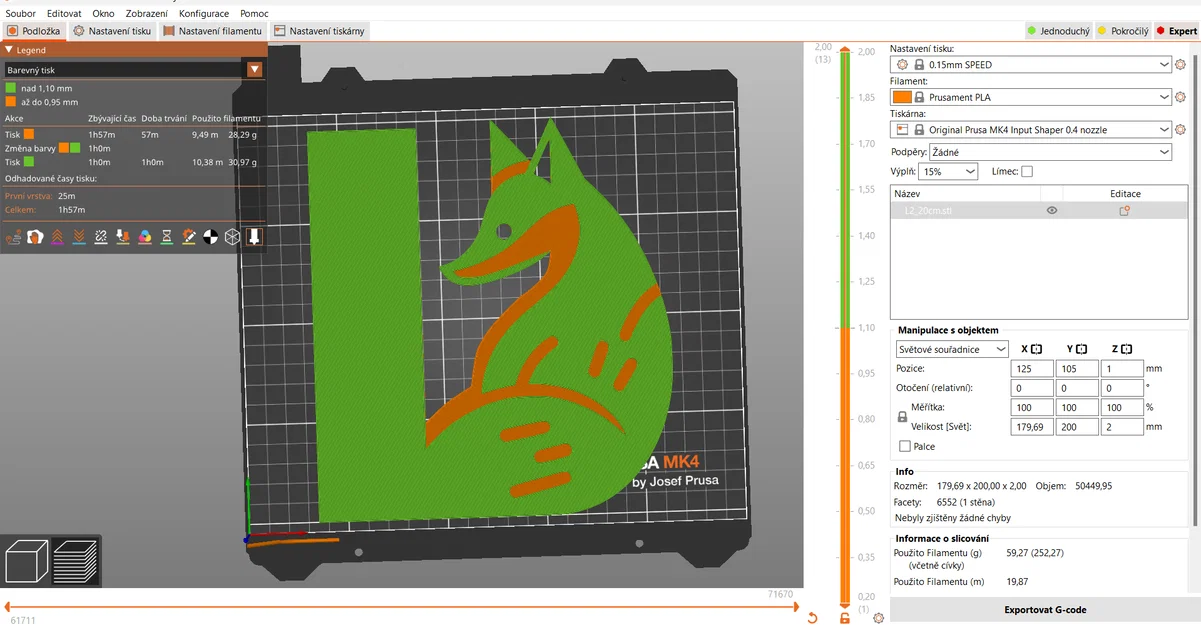Open the Barevný tisk view type dropdown
Viewport: 1201px width, 625px height.
pyautogui.click(x=133, y=70)
